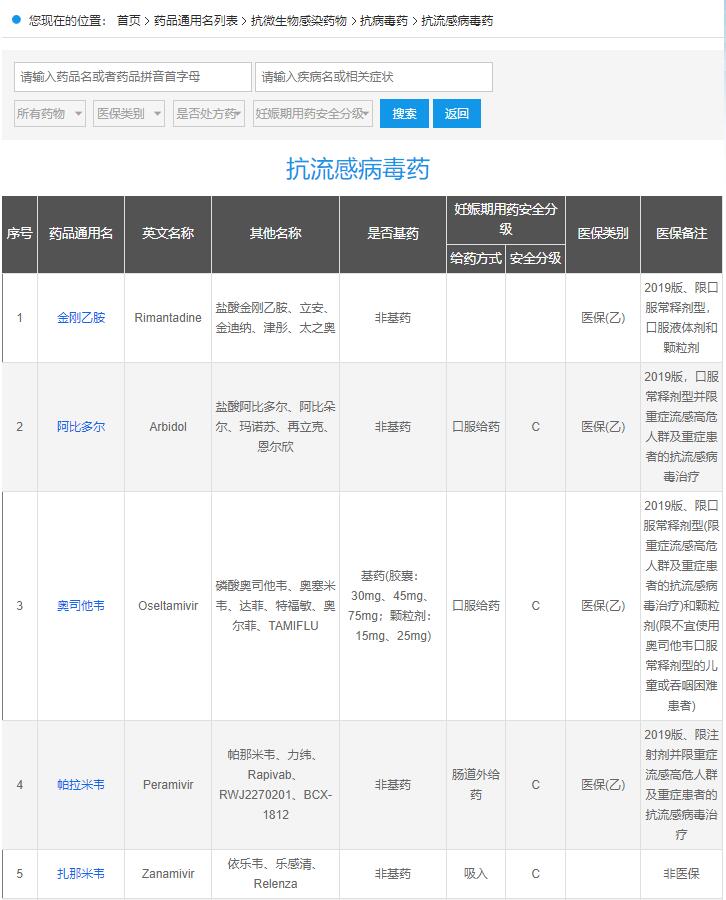This screenshot has width=726, height=900.
Task: Click the 医保类别 column header
Action: (603, 234)
